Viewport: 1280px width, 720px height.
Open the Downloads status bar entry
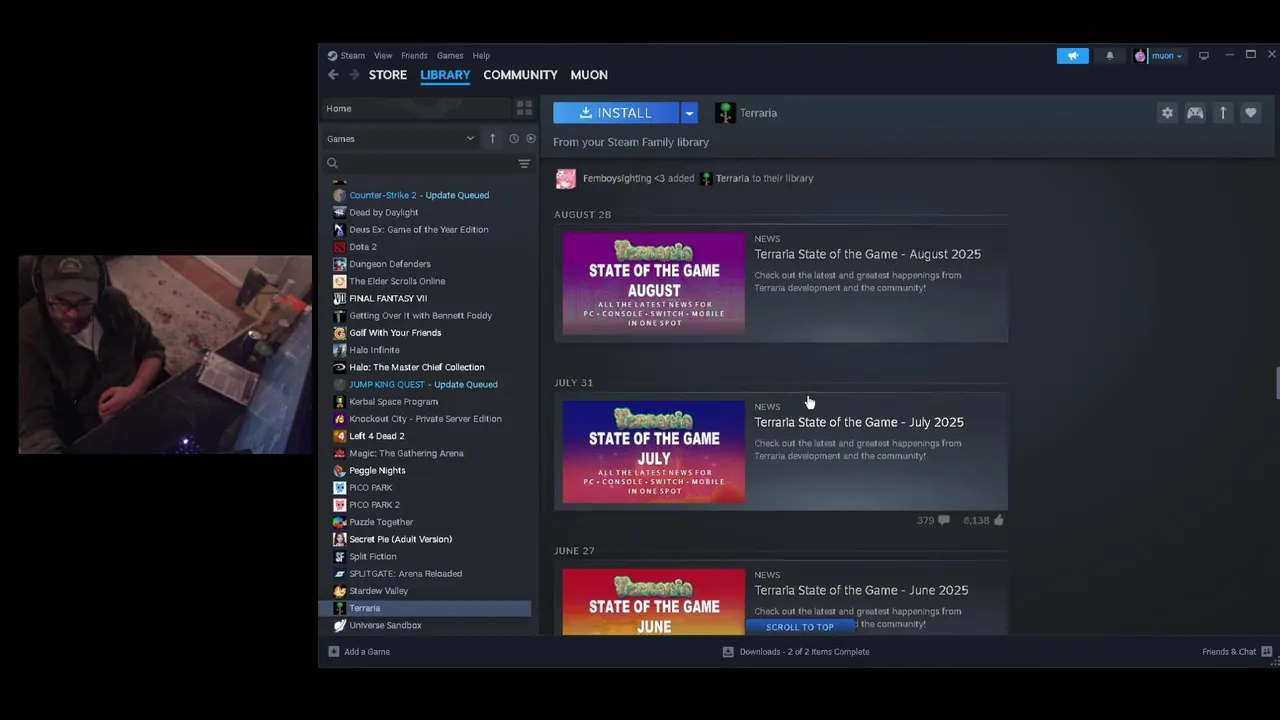(x=796, y=652)
